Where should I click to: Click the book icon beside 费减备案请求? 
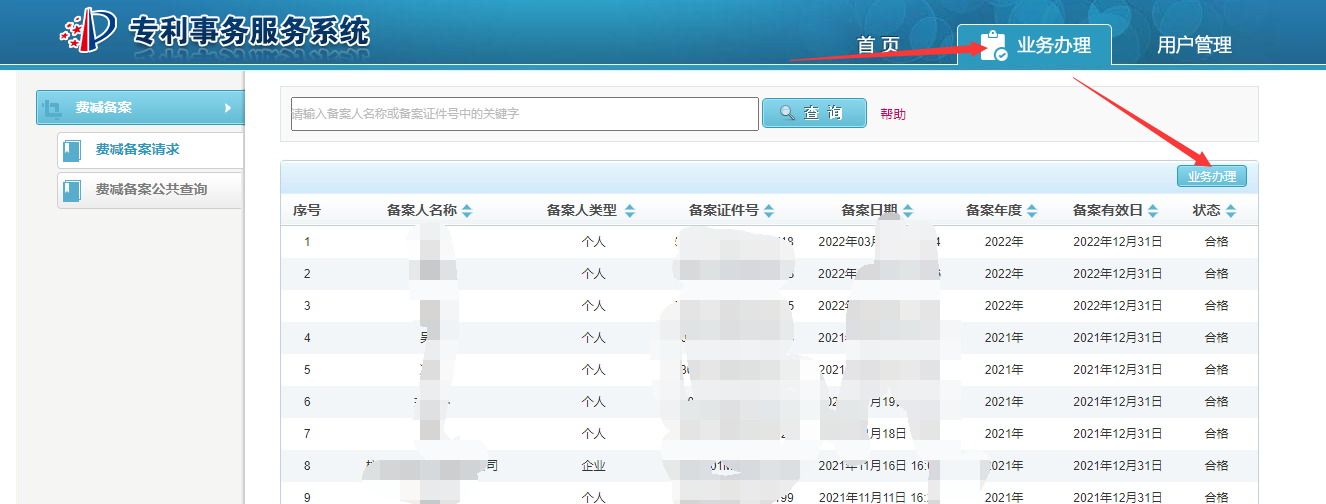(x=72, y=151)
